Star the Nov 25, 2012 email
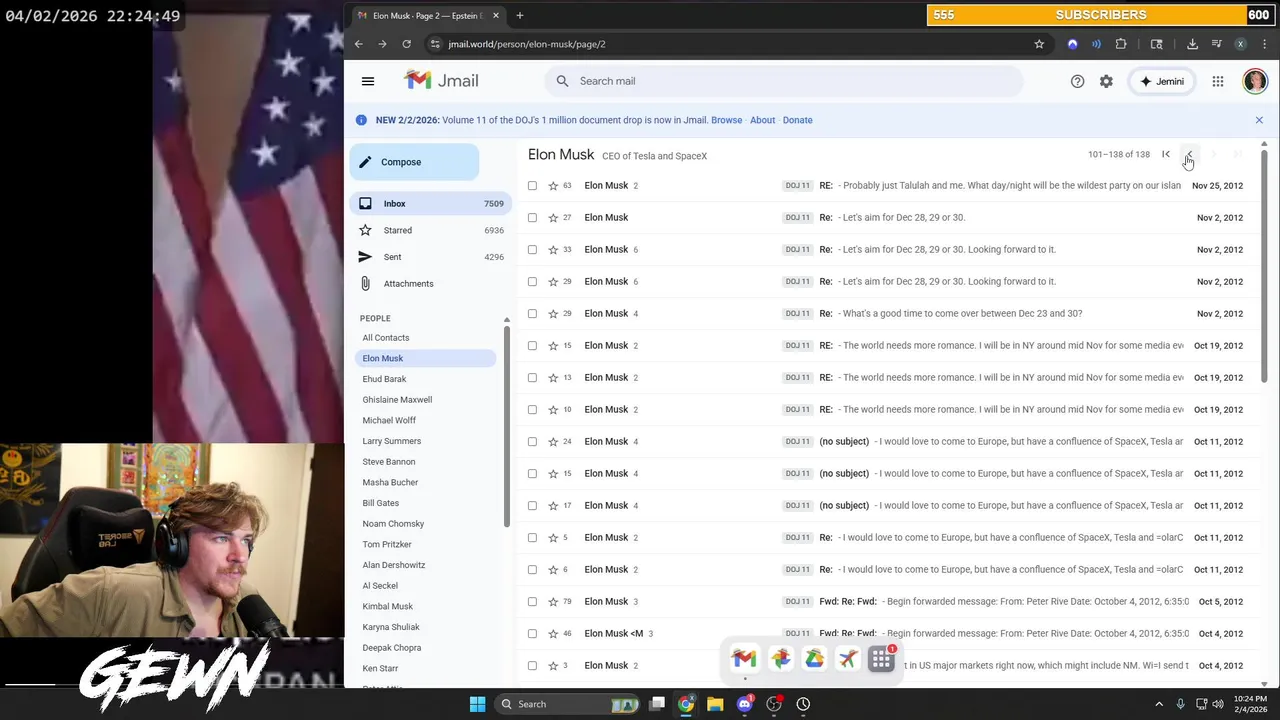 click(x=553, y=186)
